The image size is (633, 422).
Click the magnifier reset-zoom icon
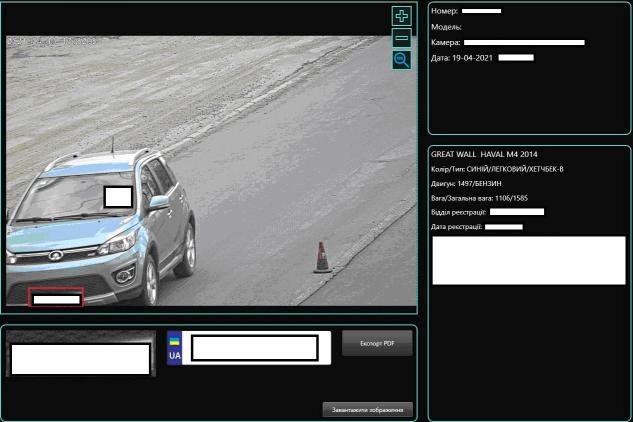coord(401,60)
